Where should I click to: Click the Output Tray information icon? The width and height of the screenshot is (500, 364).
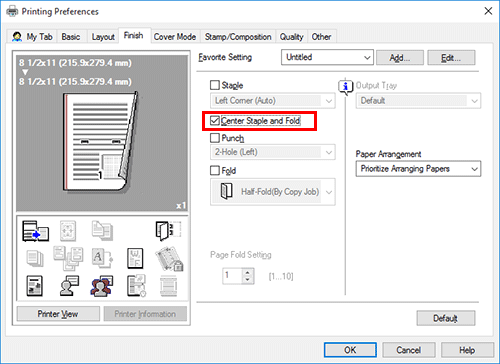pyautogui.click(x=346, y=87)
